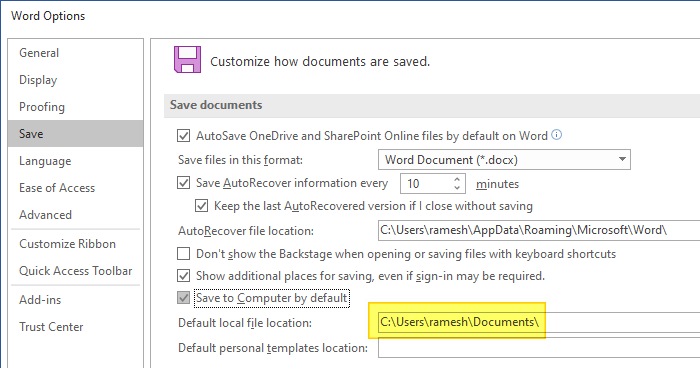Viewport: 700px width, 368px height.
Task: Toggle Show additional places for saving checkbox
Action: (183, 276)
